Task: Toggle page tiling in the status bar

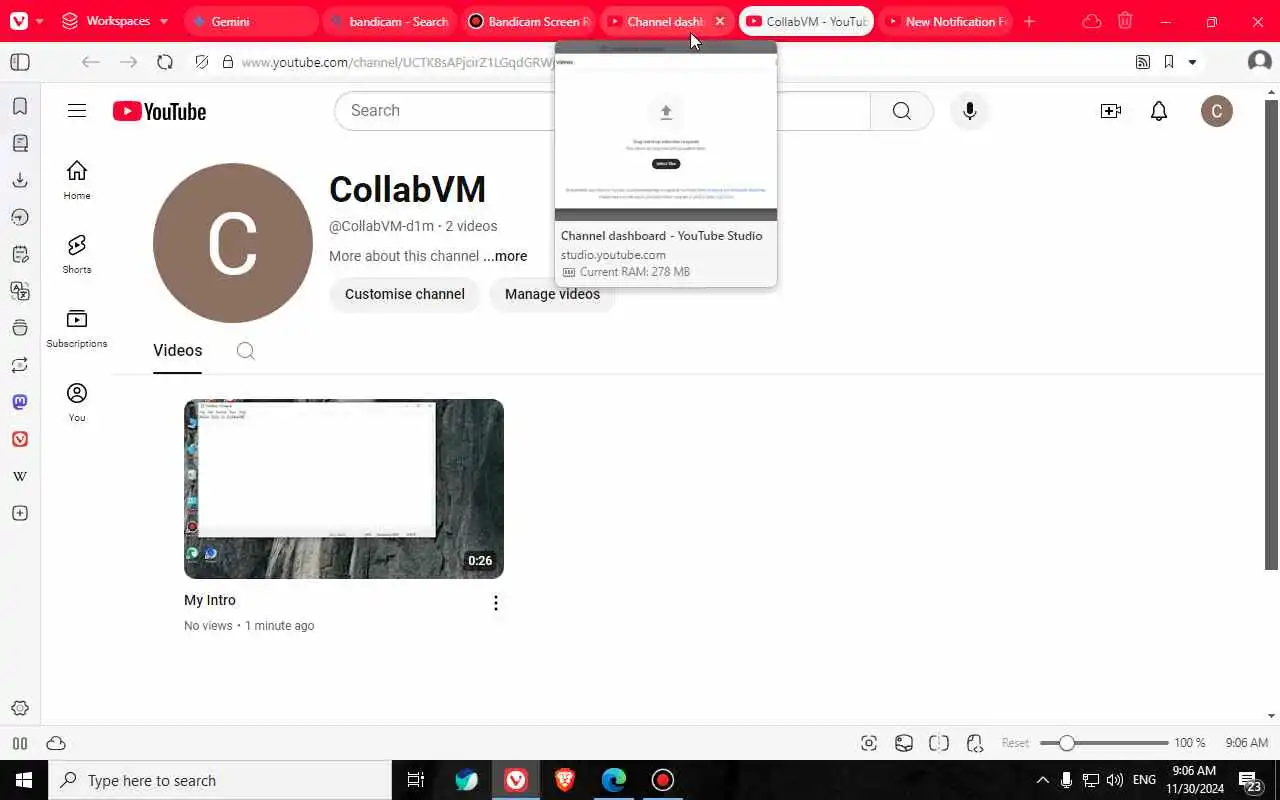Action: (x=939, y=743)
